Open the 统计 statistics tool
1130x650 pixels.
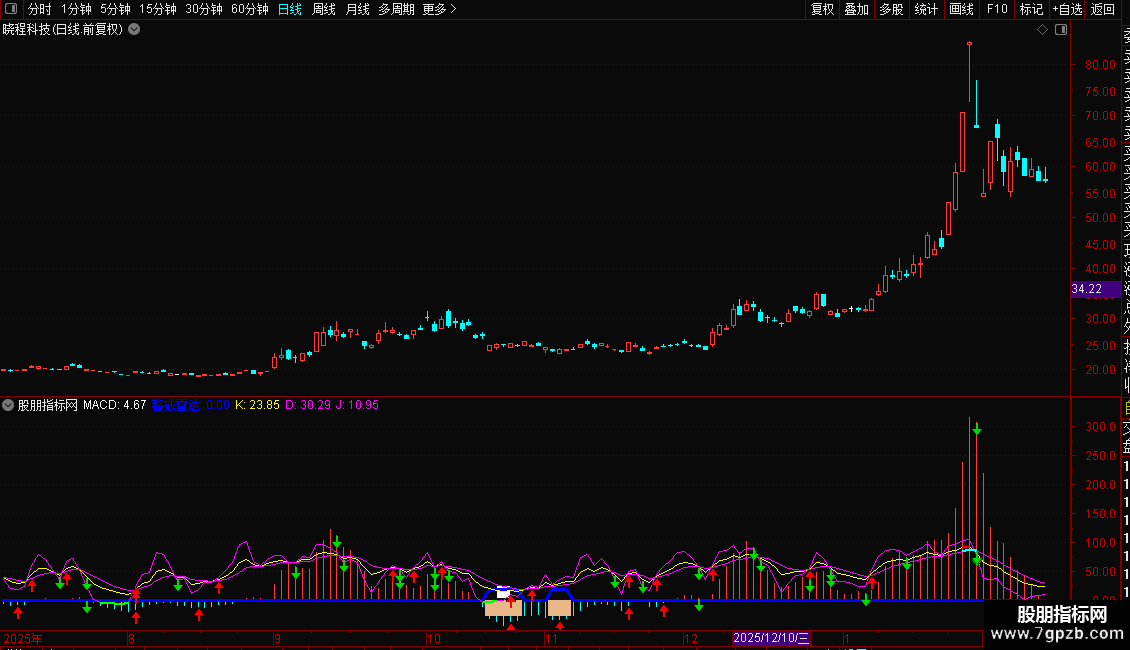coord(926,9)
